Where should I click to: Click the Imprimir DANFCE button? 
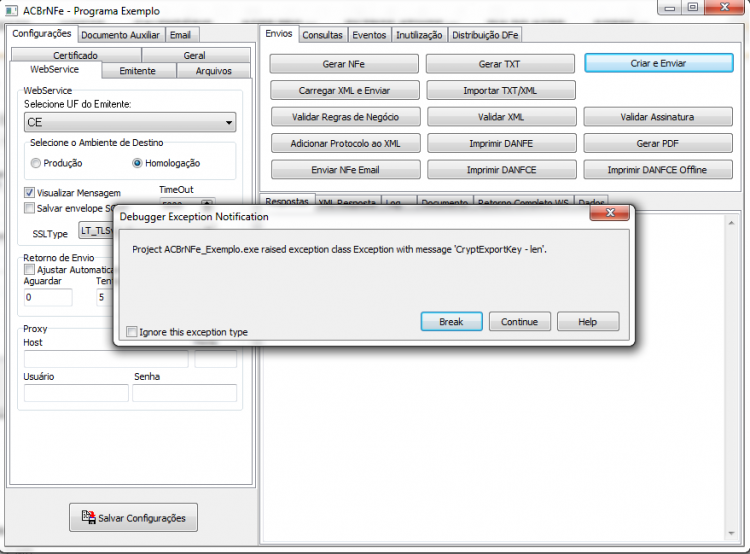coord(501,169)
